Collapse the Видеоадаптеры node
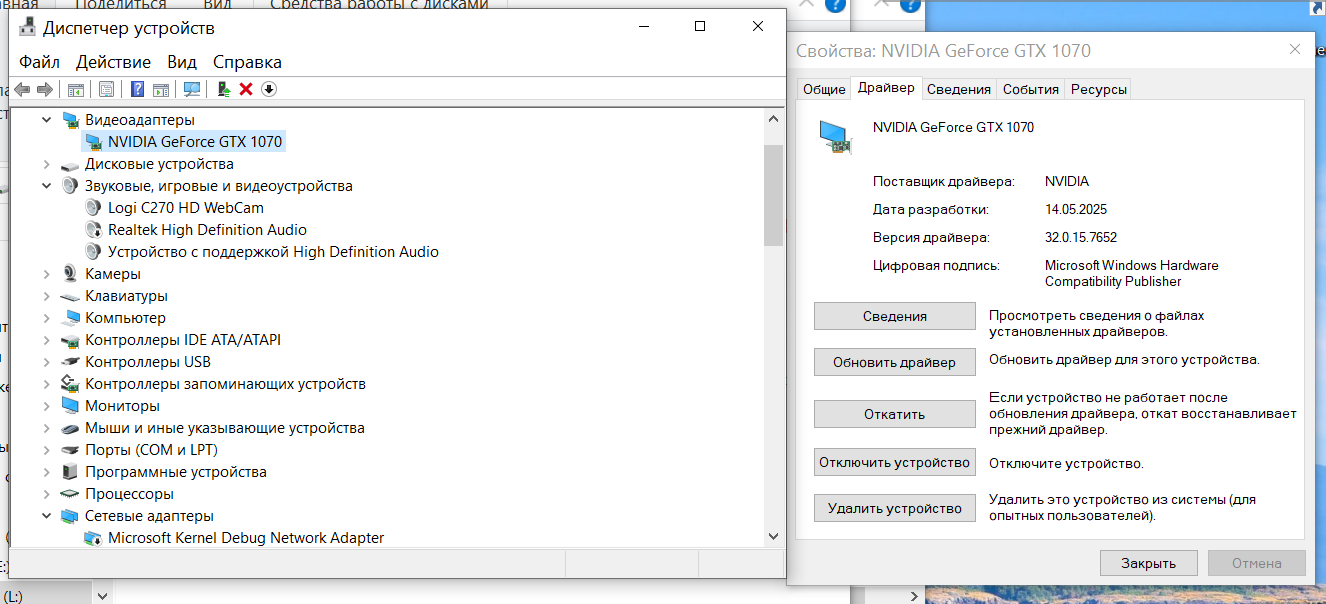1326x604 pixels. coord(47,120)
